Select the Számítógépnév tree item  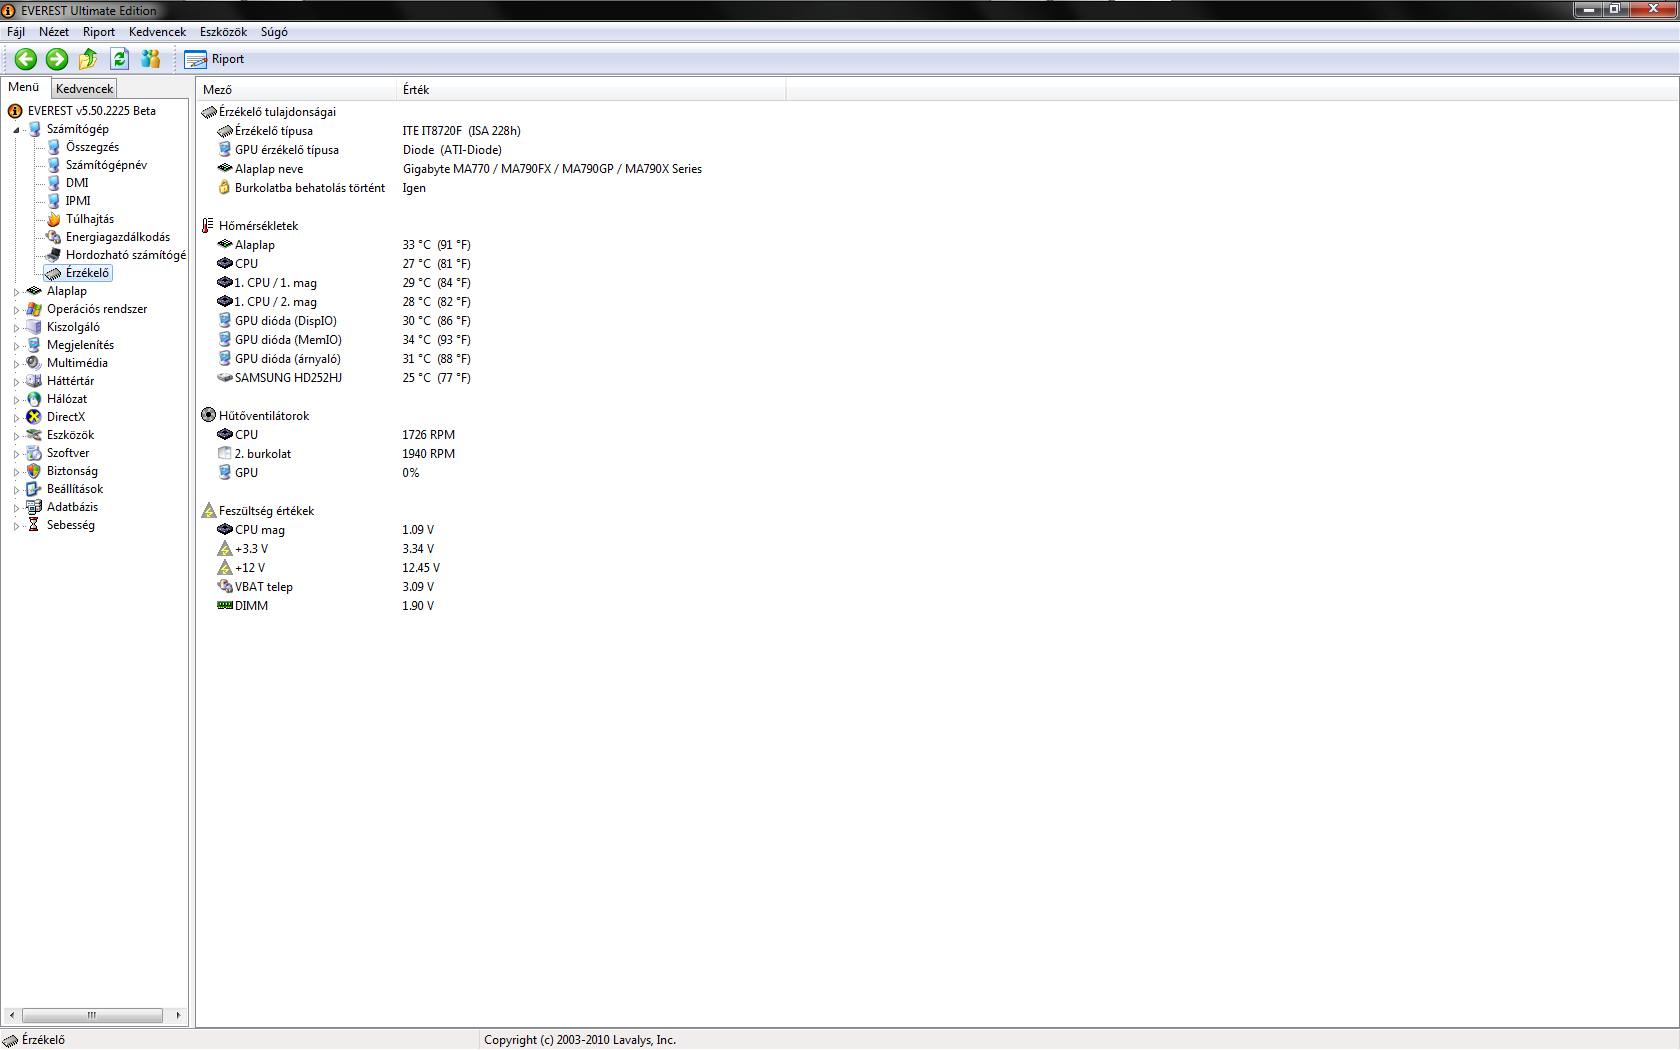click(106, 165)
